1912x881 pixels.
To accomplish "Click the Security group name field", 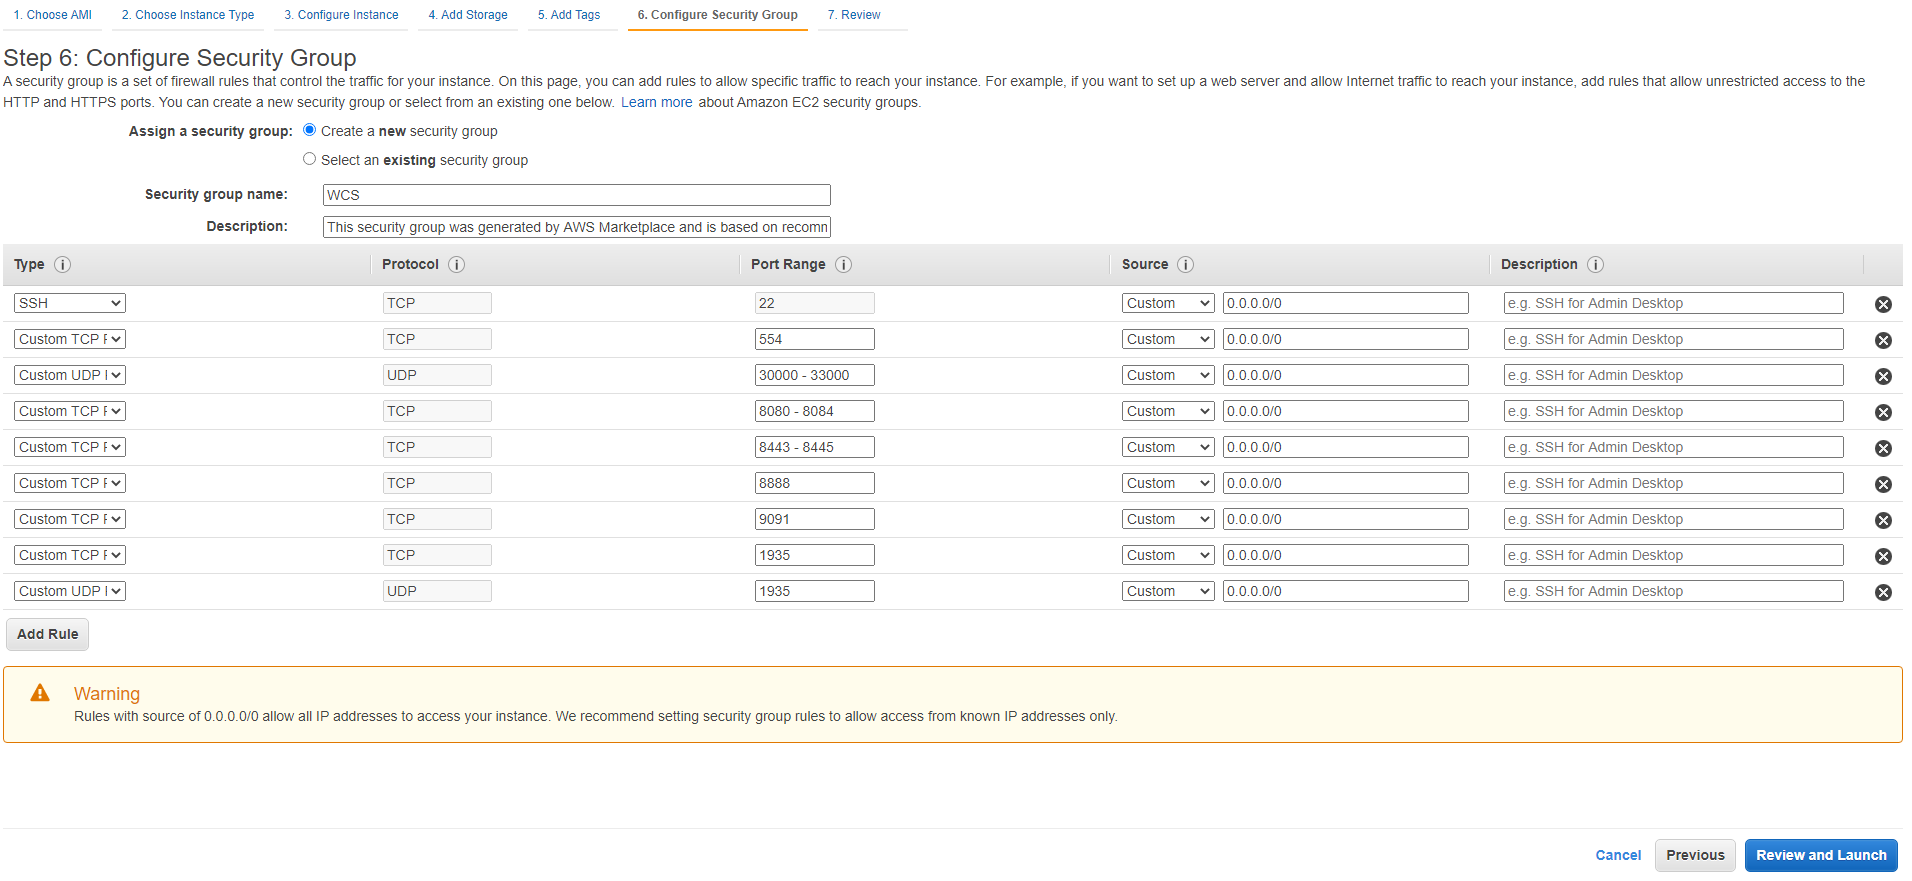I will [576, 195].
